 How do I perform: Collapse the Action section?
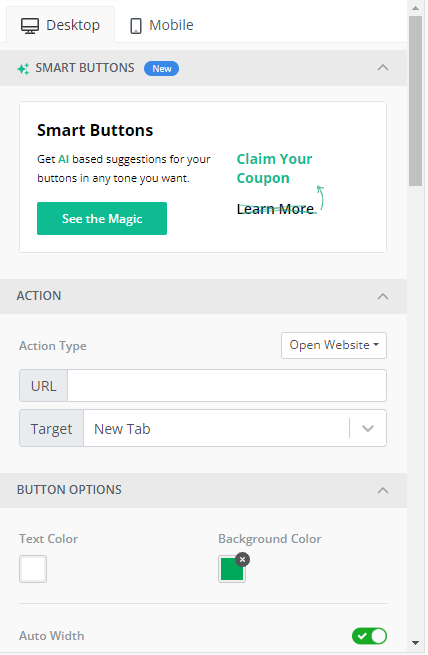click(x=383, y=296)
